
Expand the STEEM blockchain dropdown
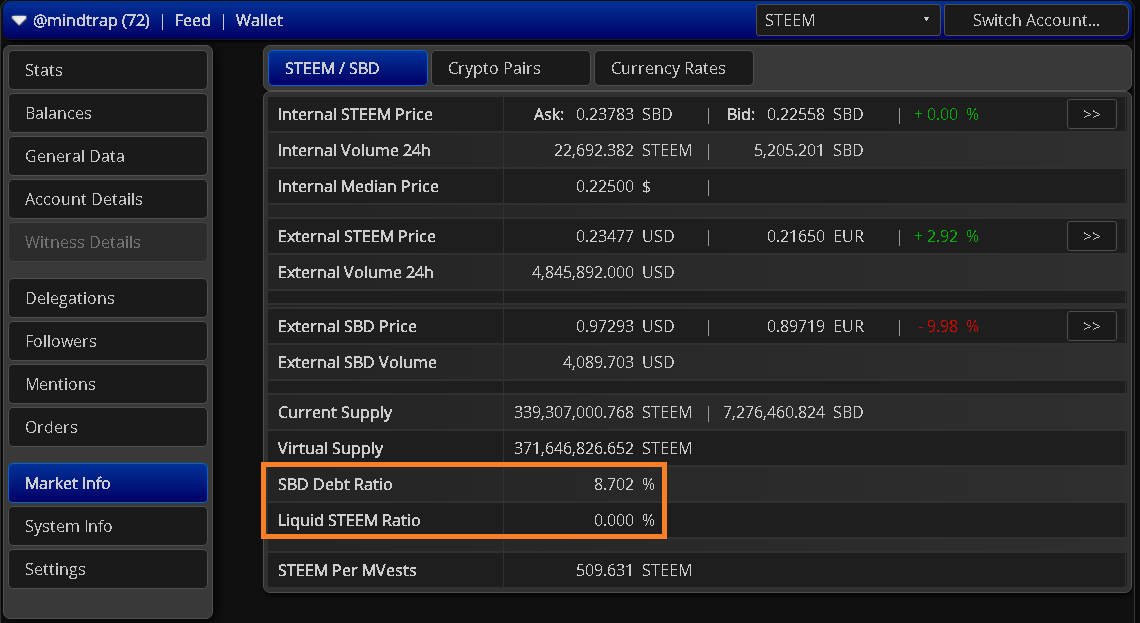click(848, 20)
